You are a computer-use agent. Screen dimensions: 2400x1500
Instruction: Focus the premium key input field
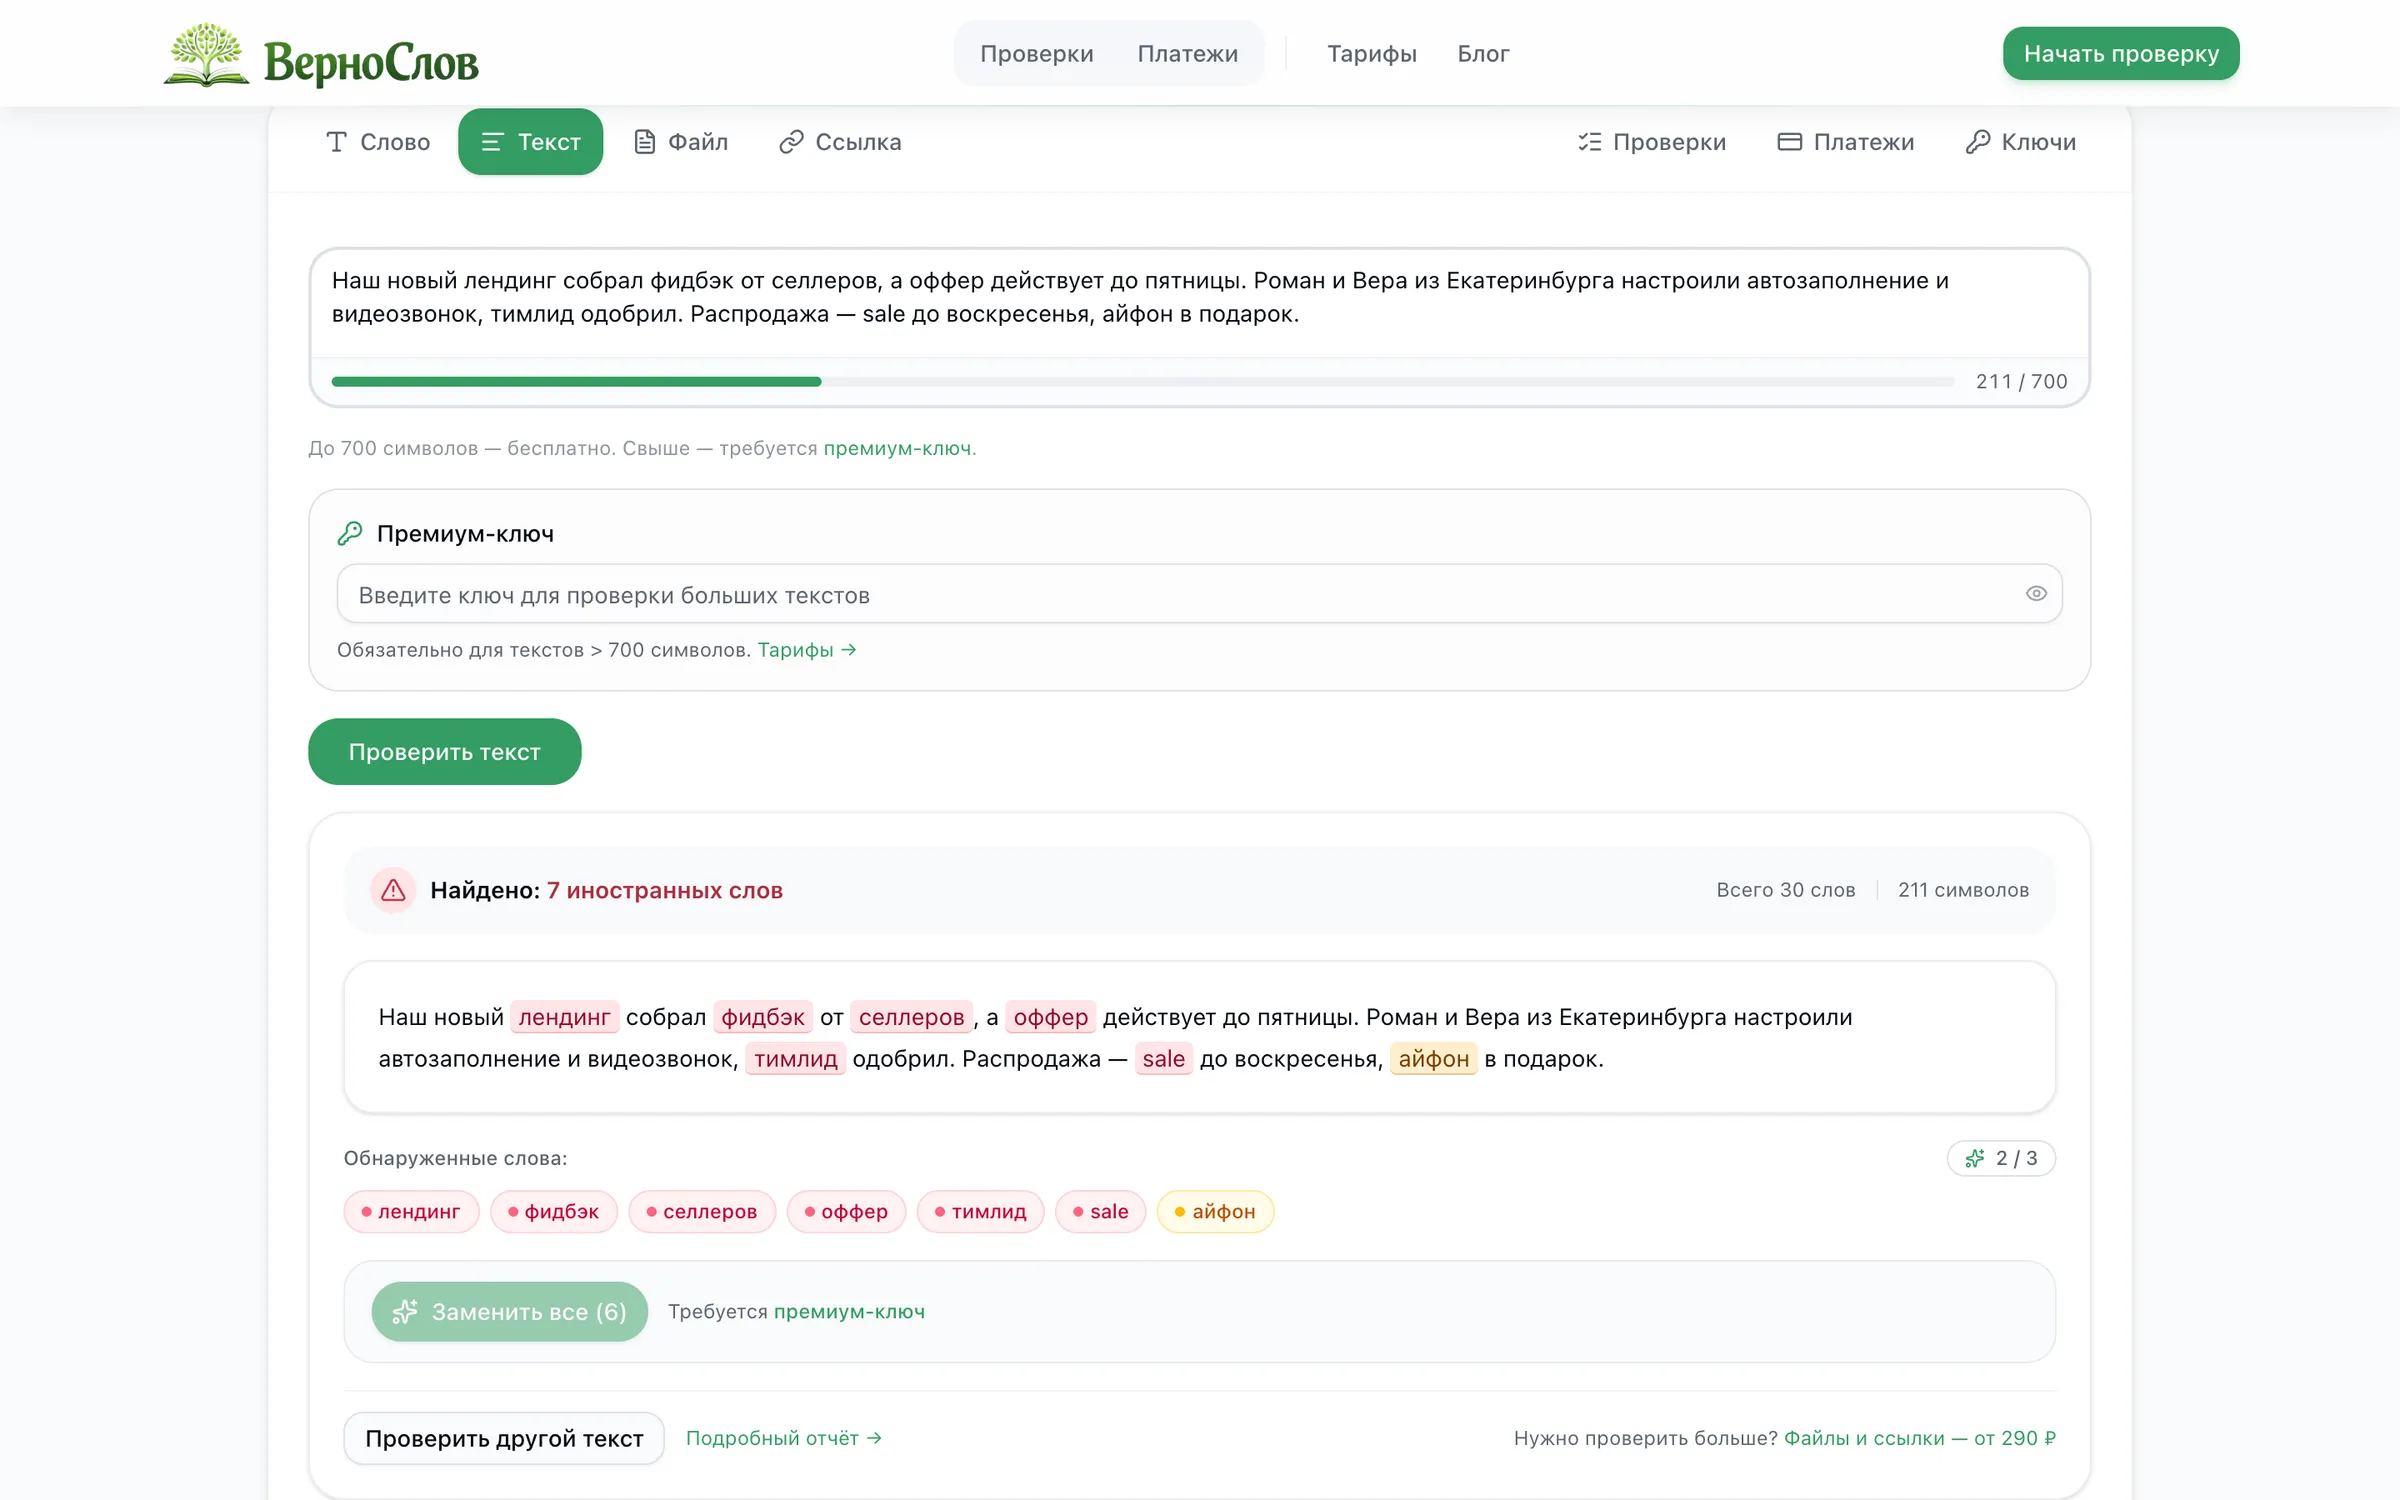point(1200,594)
